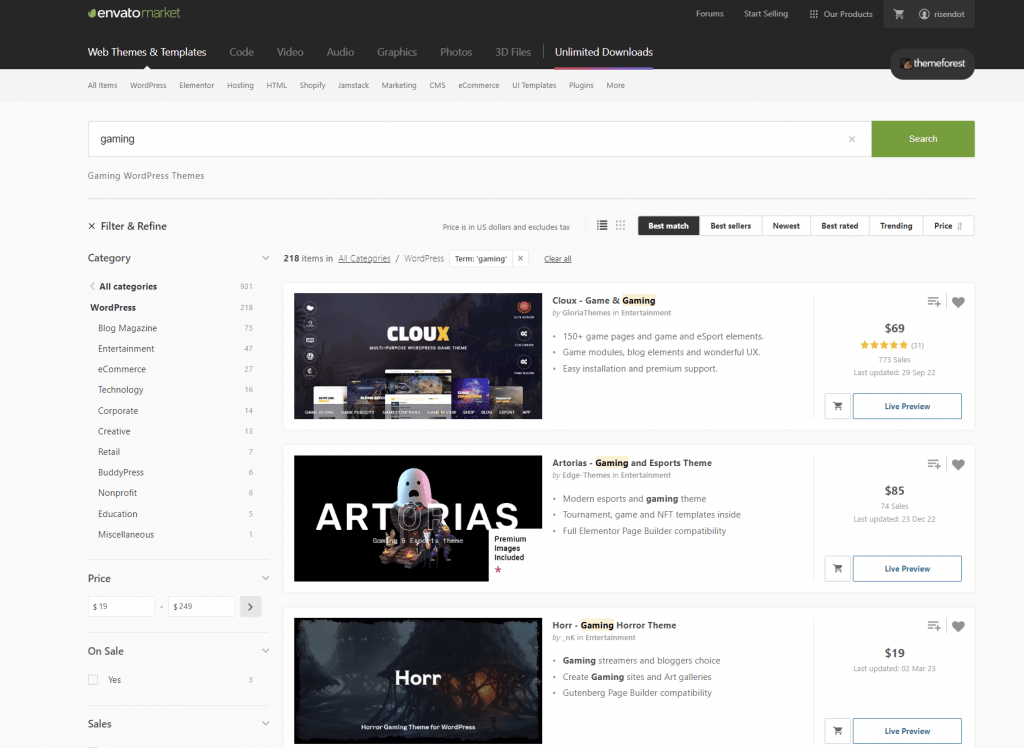Open the All Categories breadcrumb link
This screenshot has height=748, width=1024.
click(x=364, y=259)
